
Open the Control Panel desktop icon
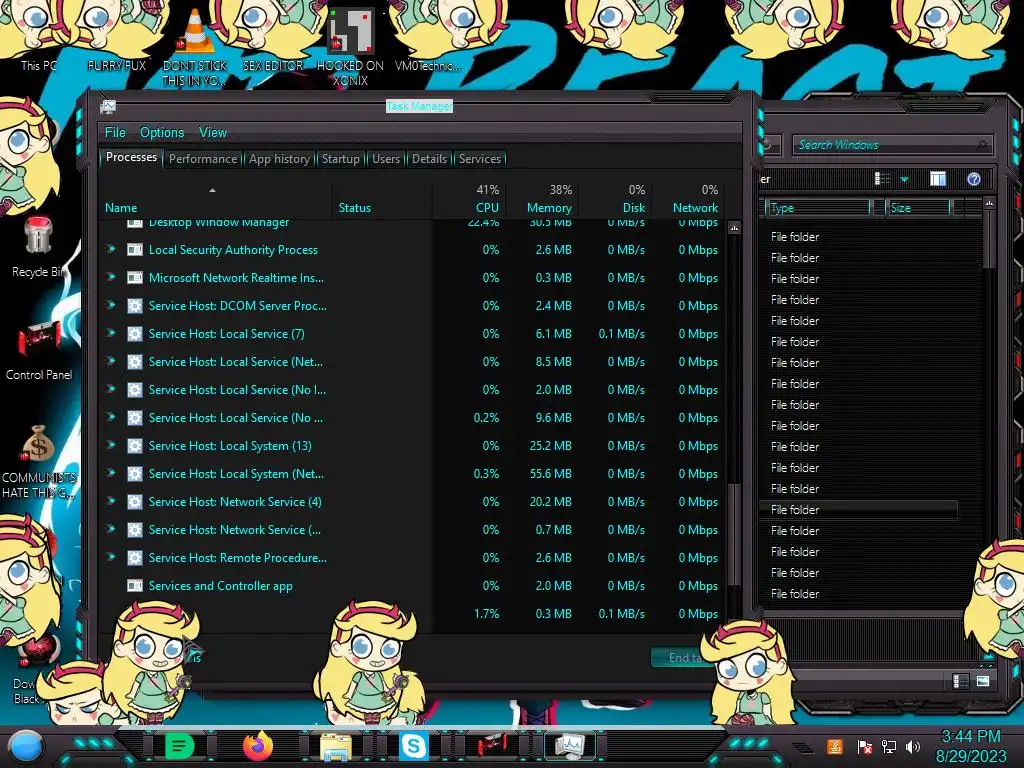pos(39,351)
